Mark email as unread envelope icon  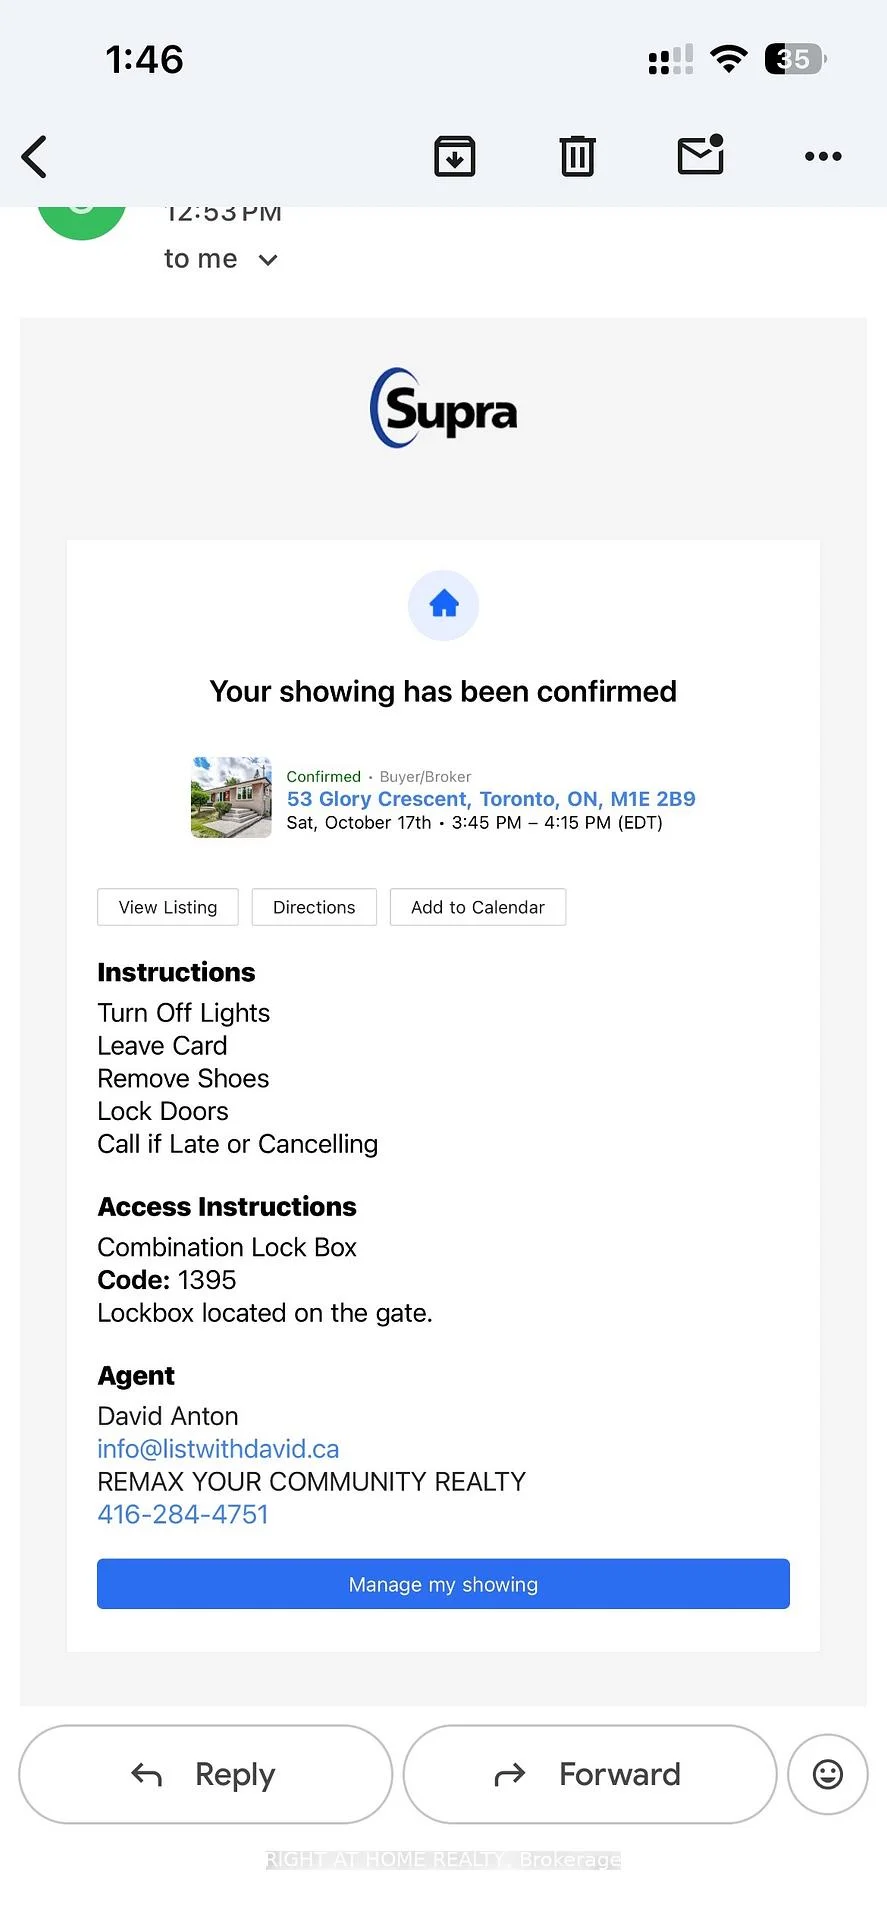point(701,155)
